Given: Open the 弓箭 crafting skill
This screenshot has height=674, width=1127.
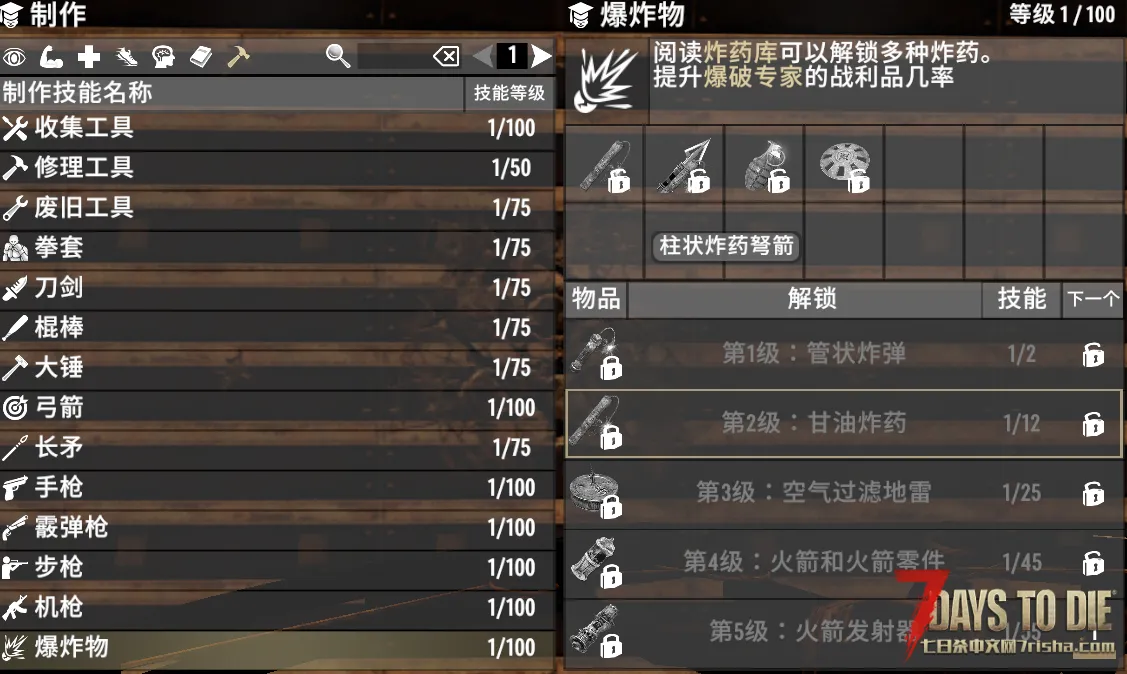Looking at the screenshot, I should [x=277, y=408].
